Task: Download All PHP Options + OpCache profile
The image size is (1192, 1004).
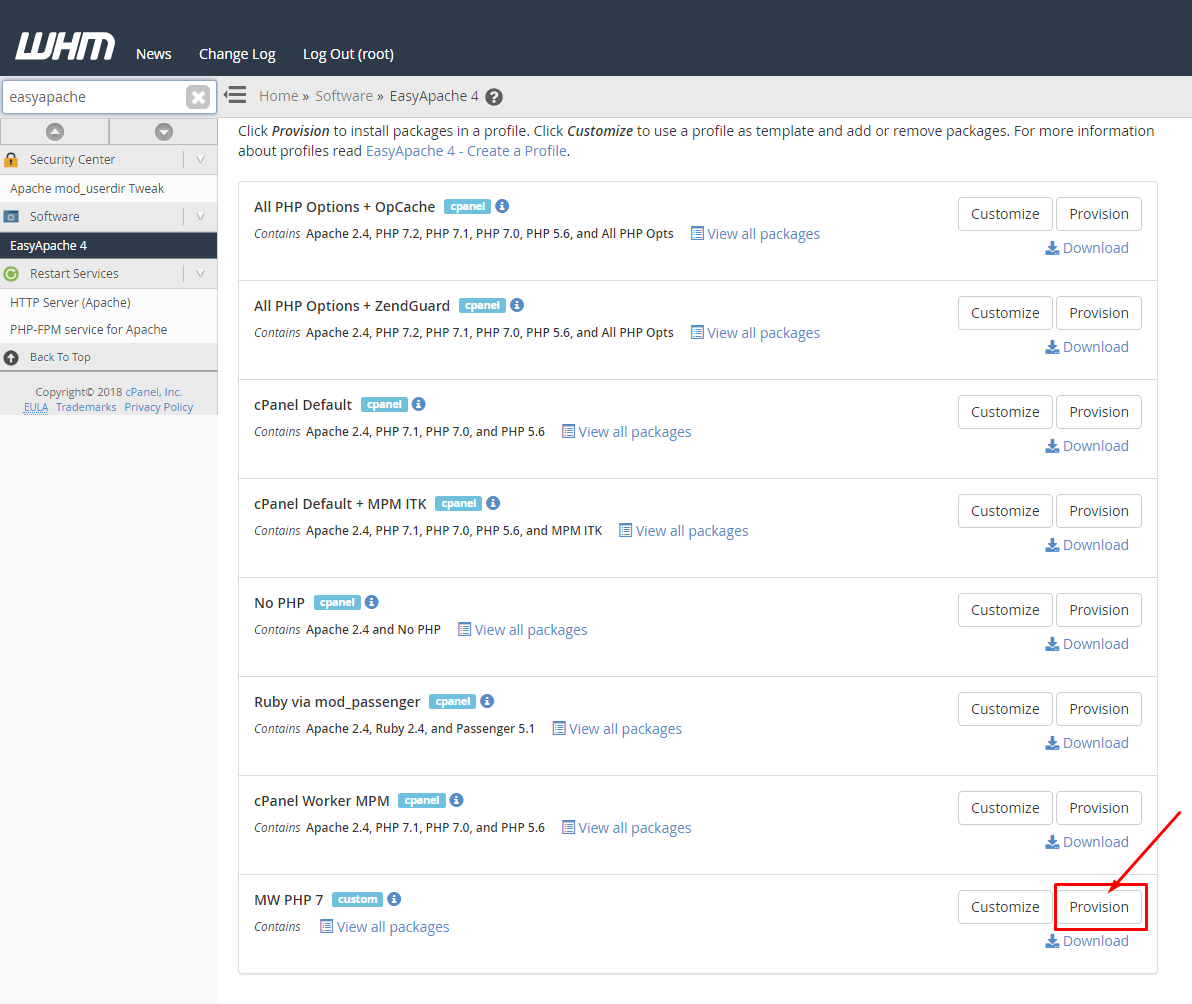Action: pyautogui.click(x=1087, y=249)
